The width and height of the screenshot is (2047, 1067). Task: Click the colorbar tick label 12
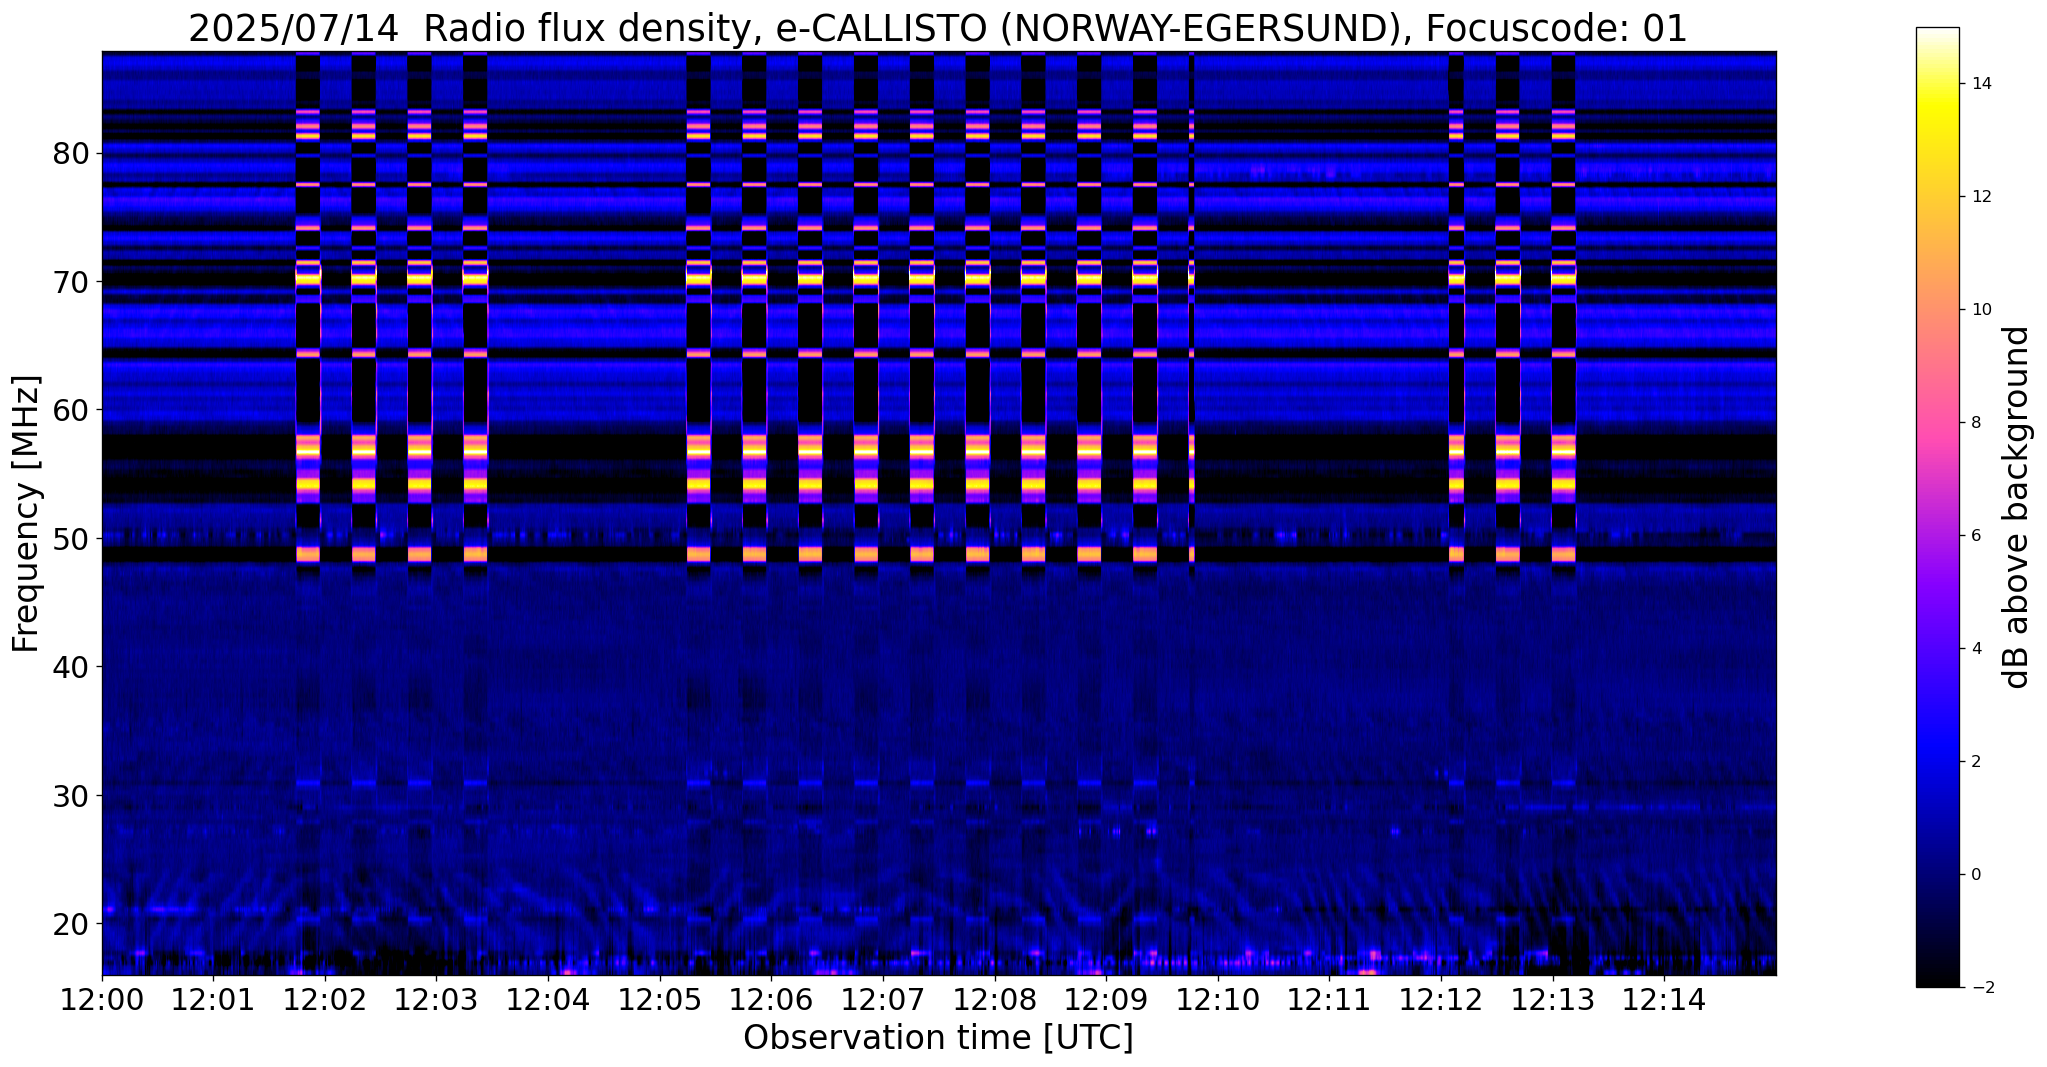click(x=1980, y=197)
